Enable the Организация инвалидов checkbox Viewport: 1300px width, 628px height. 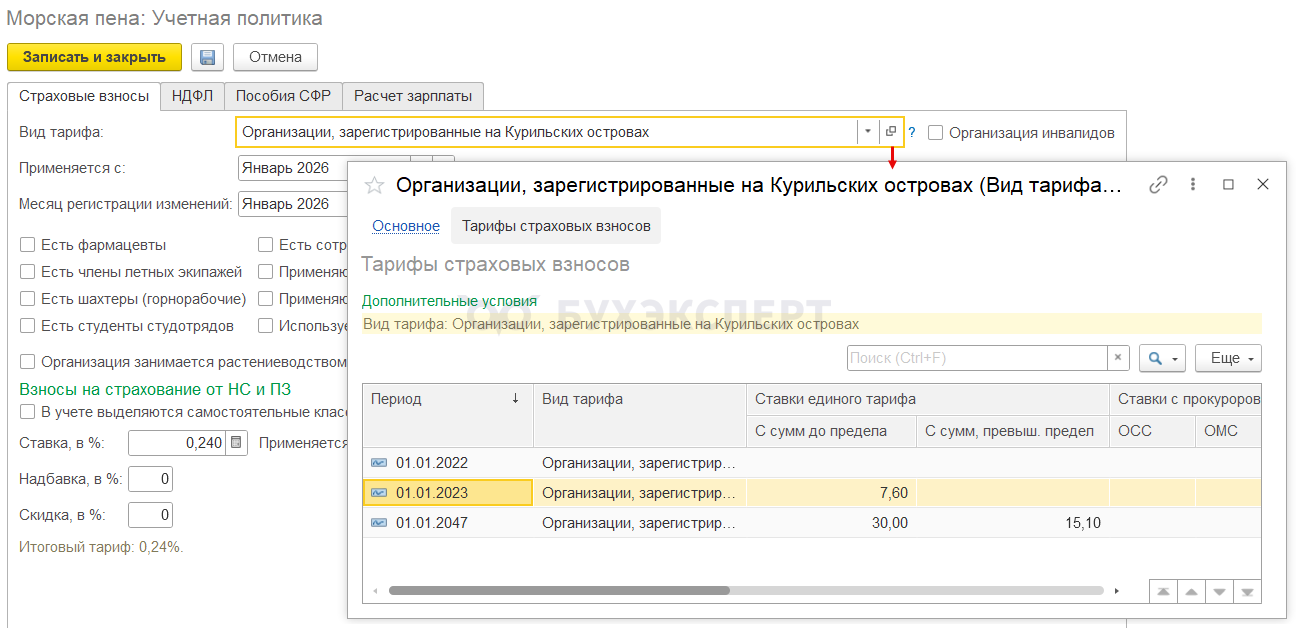click(x=936, y=132)
